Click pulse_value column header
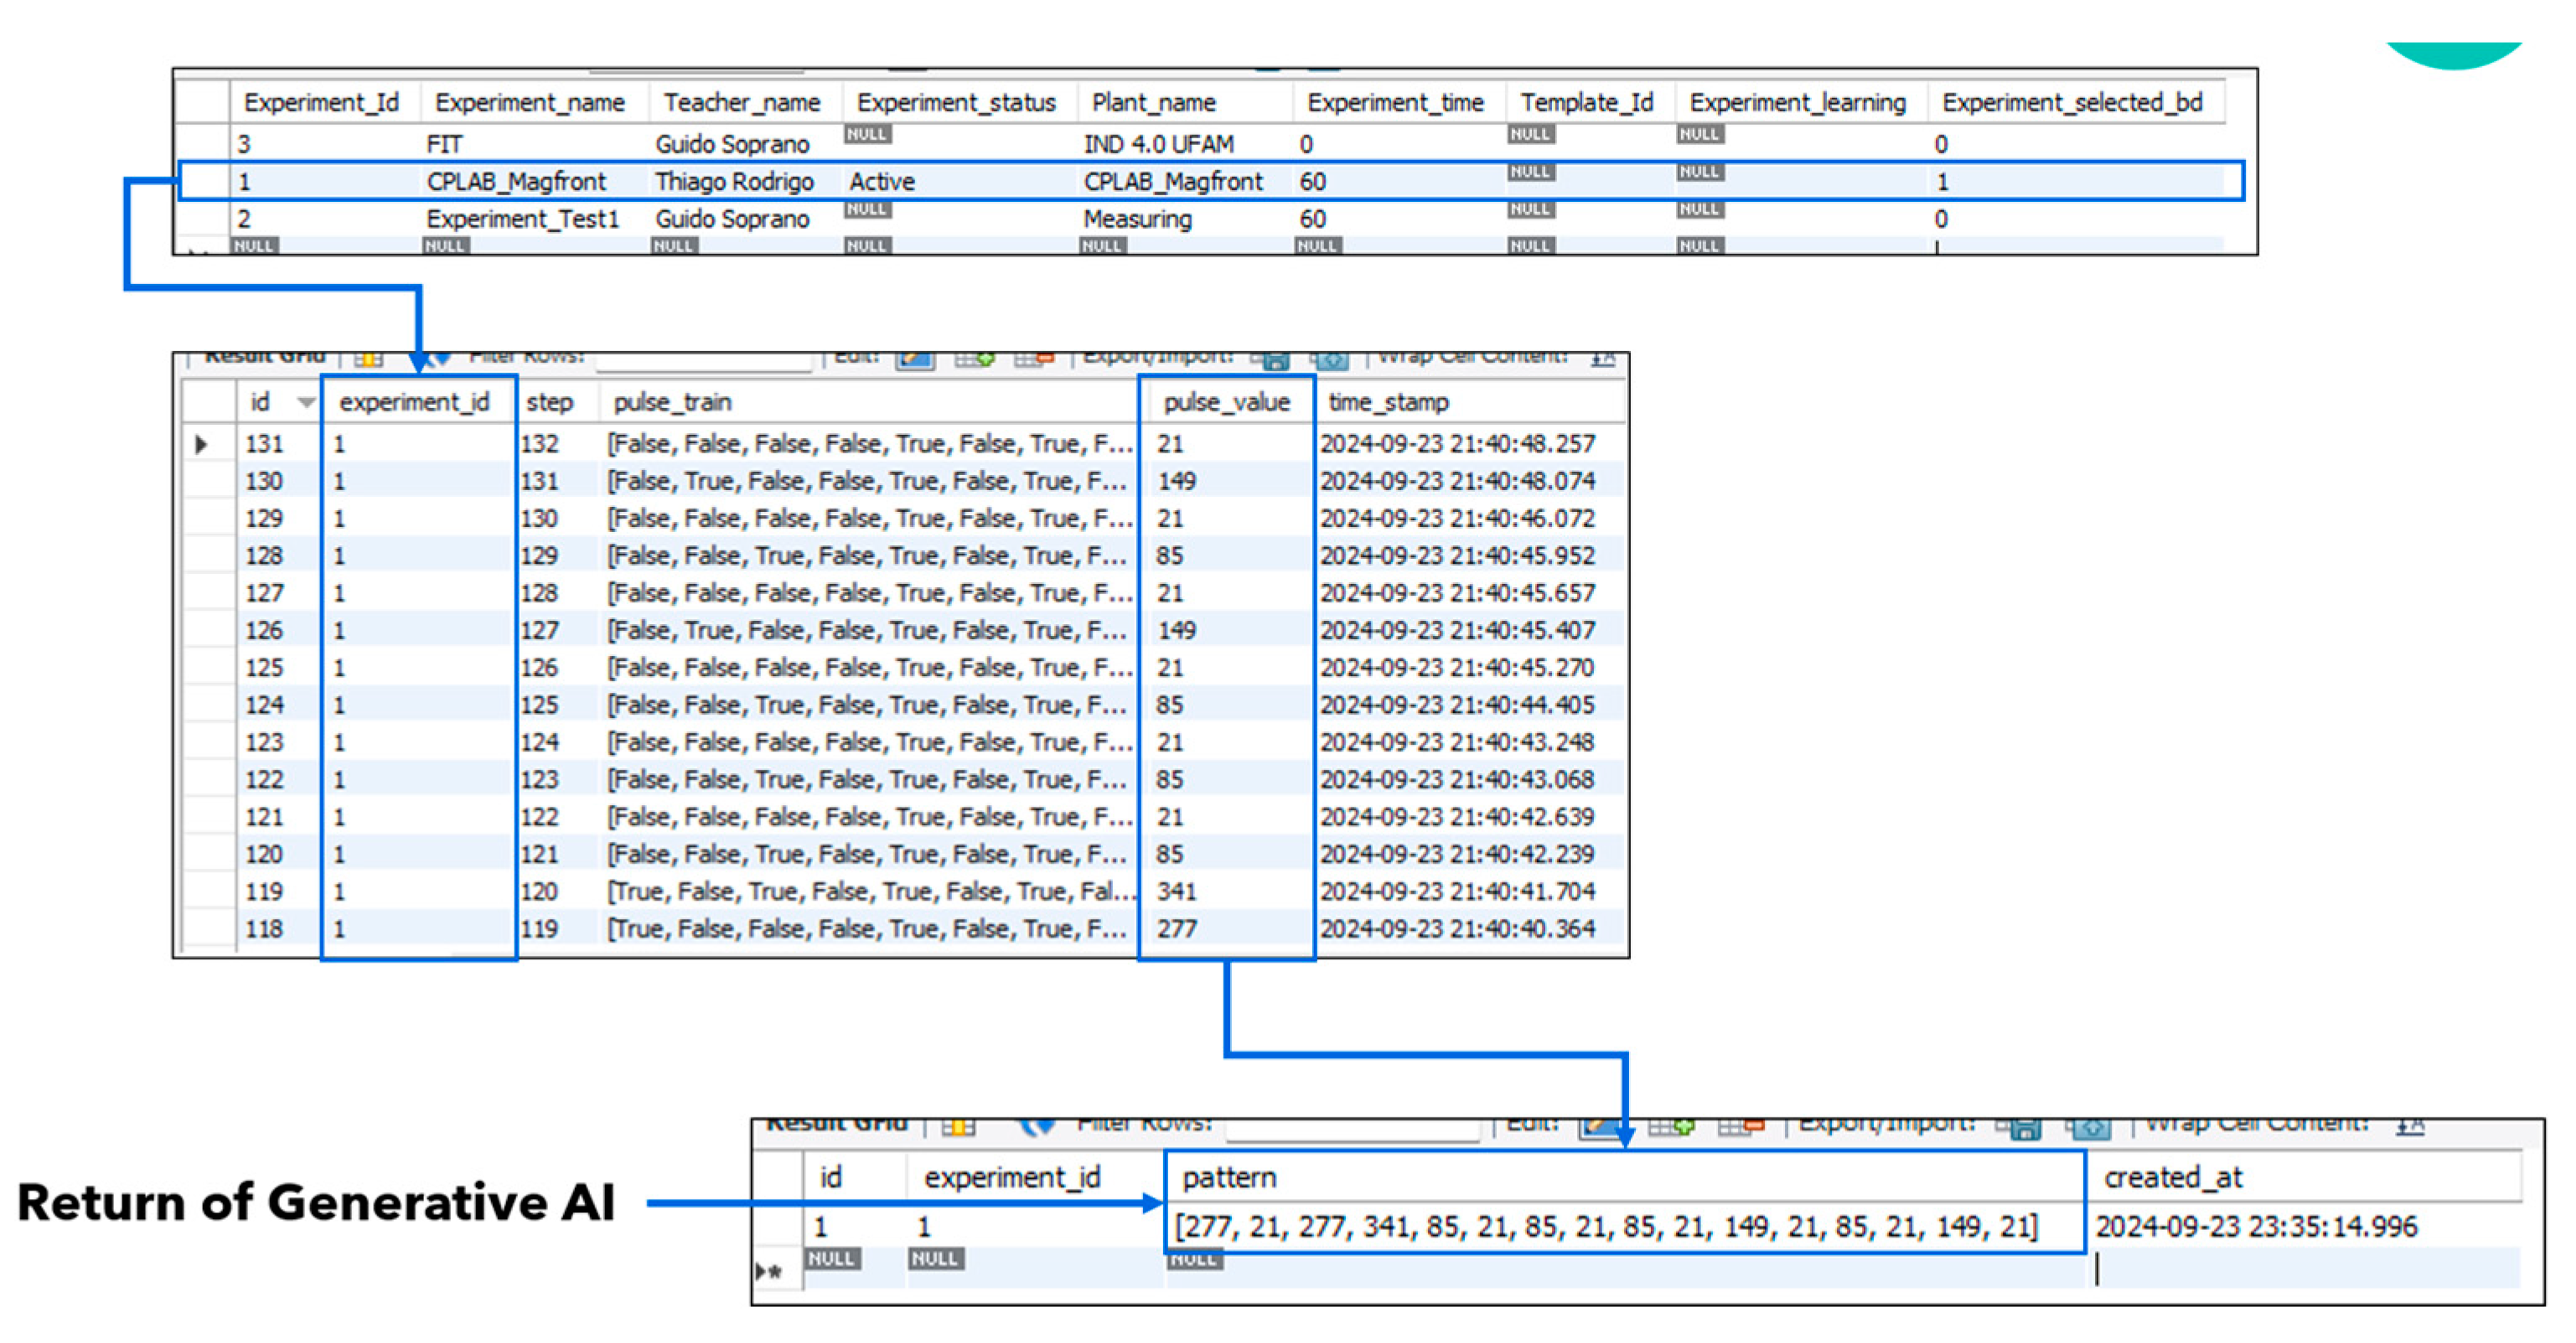The height and width of the screenshot is (1343, 2576). pyautogui.click(x=1226, y=402)
